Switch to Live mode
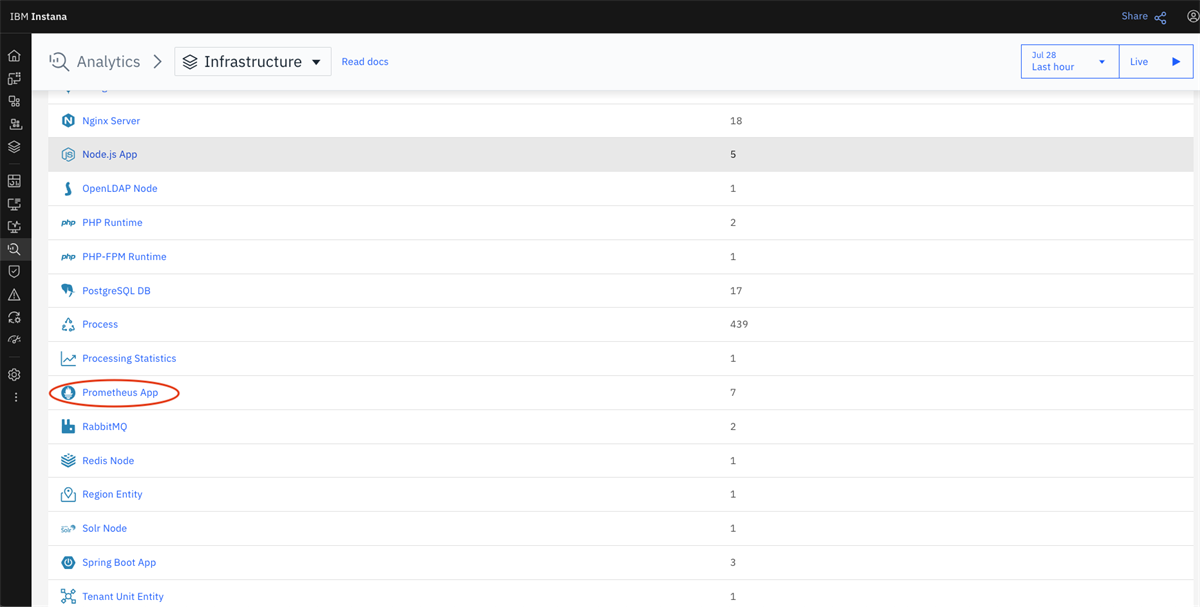 [1155, 61]
